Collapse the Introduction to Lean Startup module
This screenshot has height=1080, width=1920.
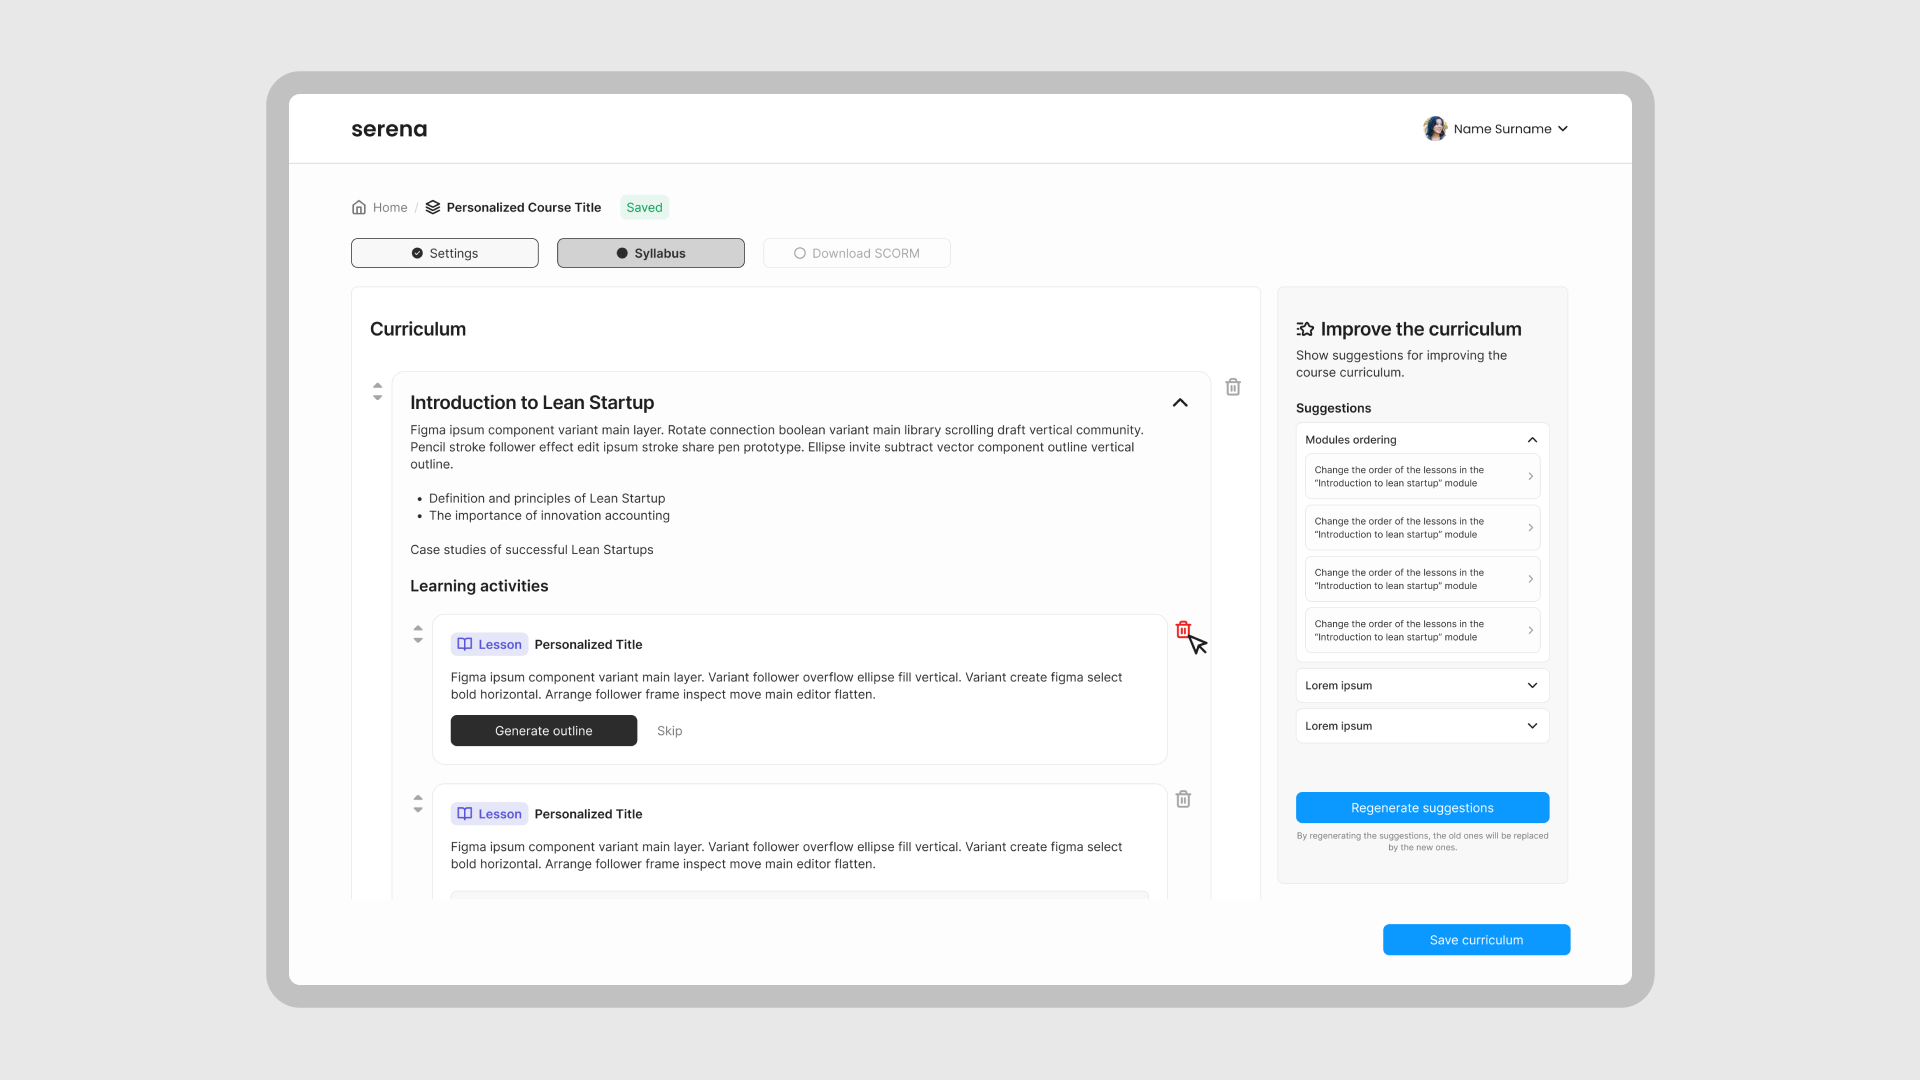[1180, 403]
